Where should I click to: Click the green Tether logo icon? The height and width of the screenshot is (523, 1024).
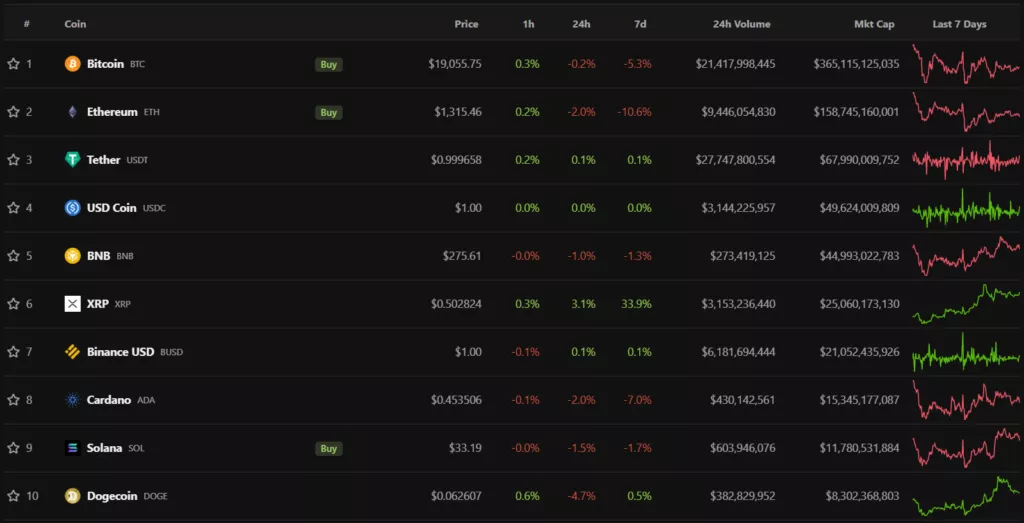coord(72,160)
